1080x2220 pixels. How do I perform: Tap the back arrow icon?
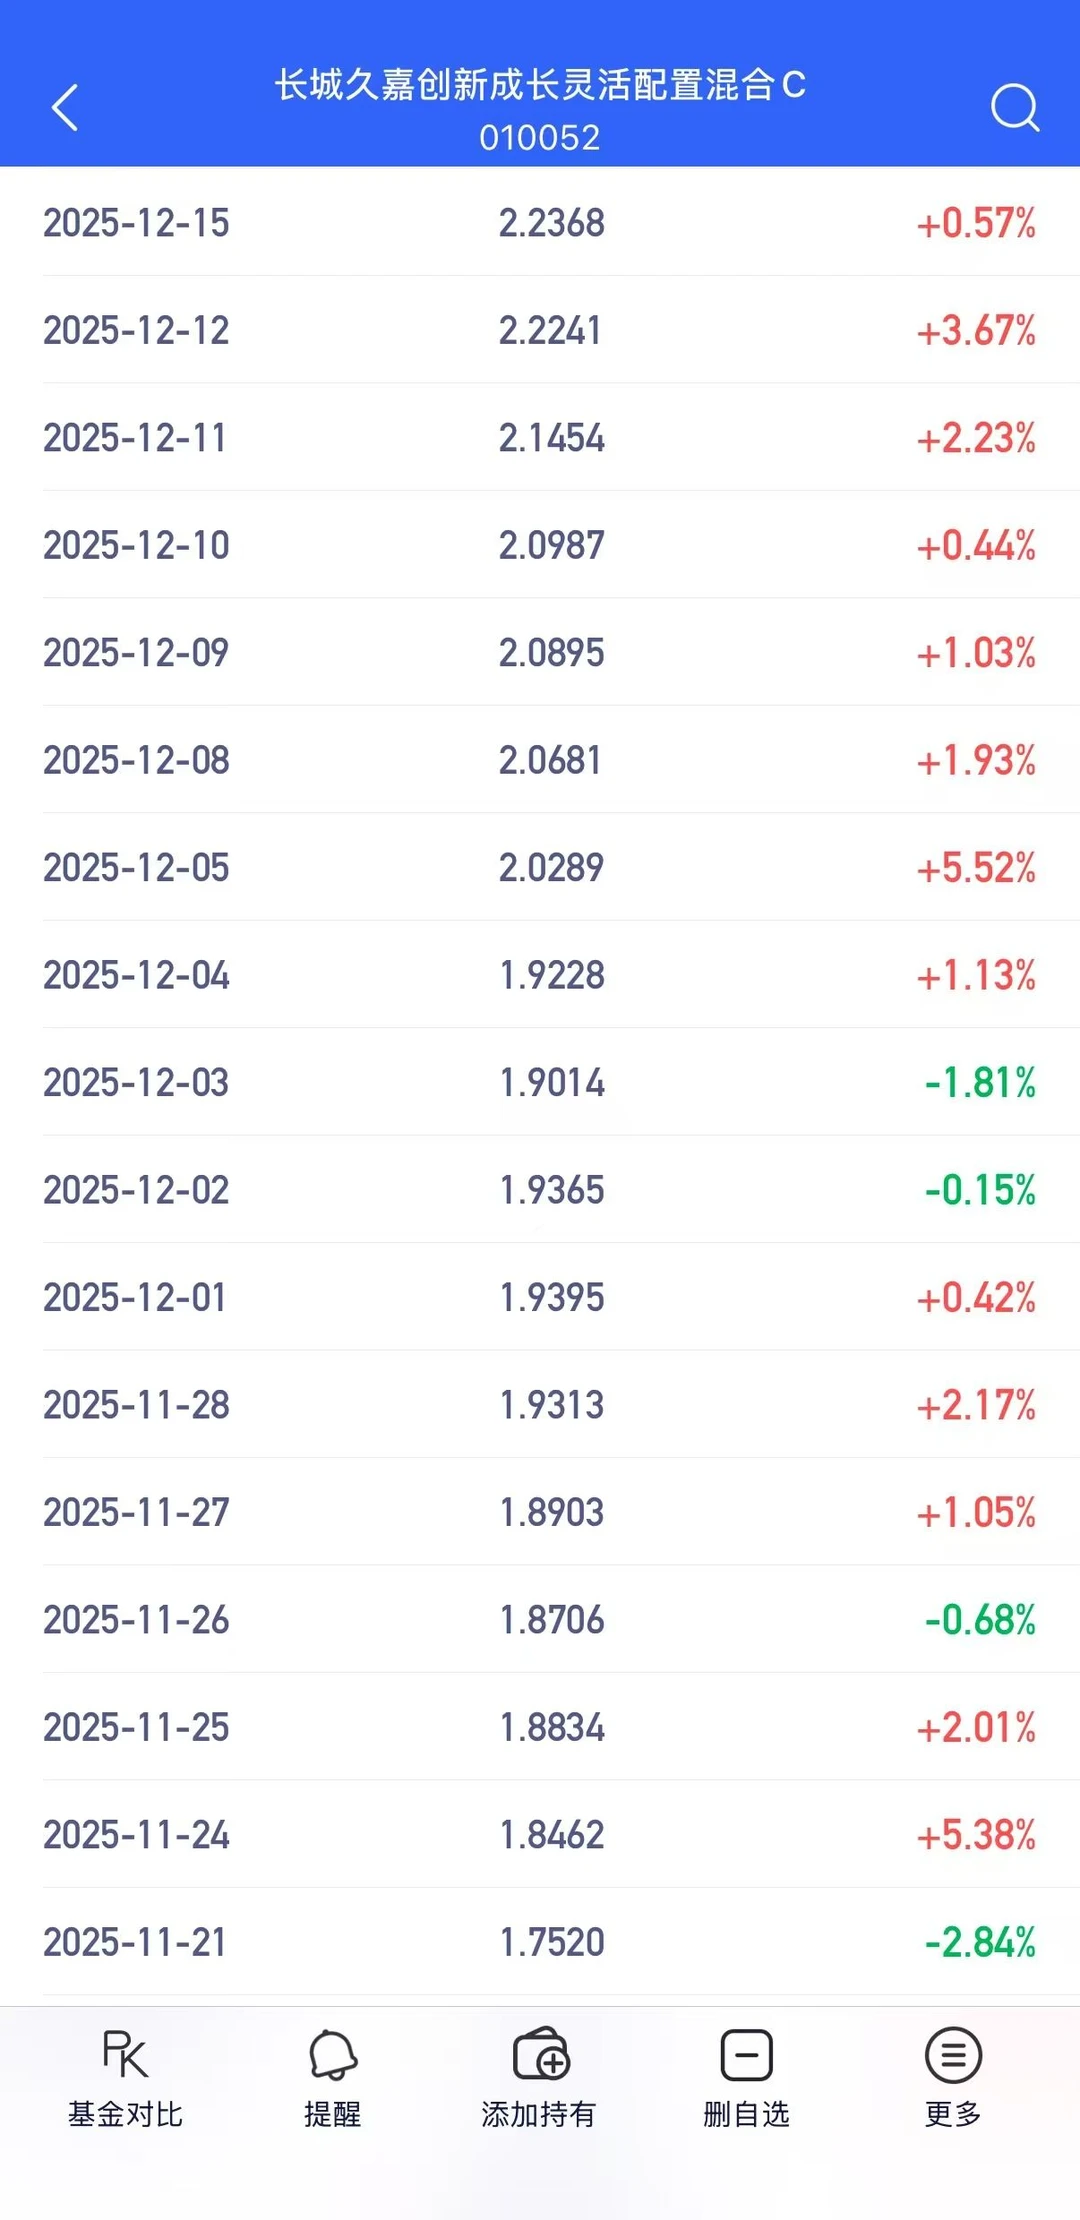pos(65,108)
